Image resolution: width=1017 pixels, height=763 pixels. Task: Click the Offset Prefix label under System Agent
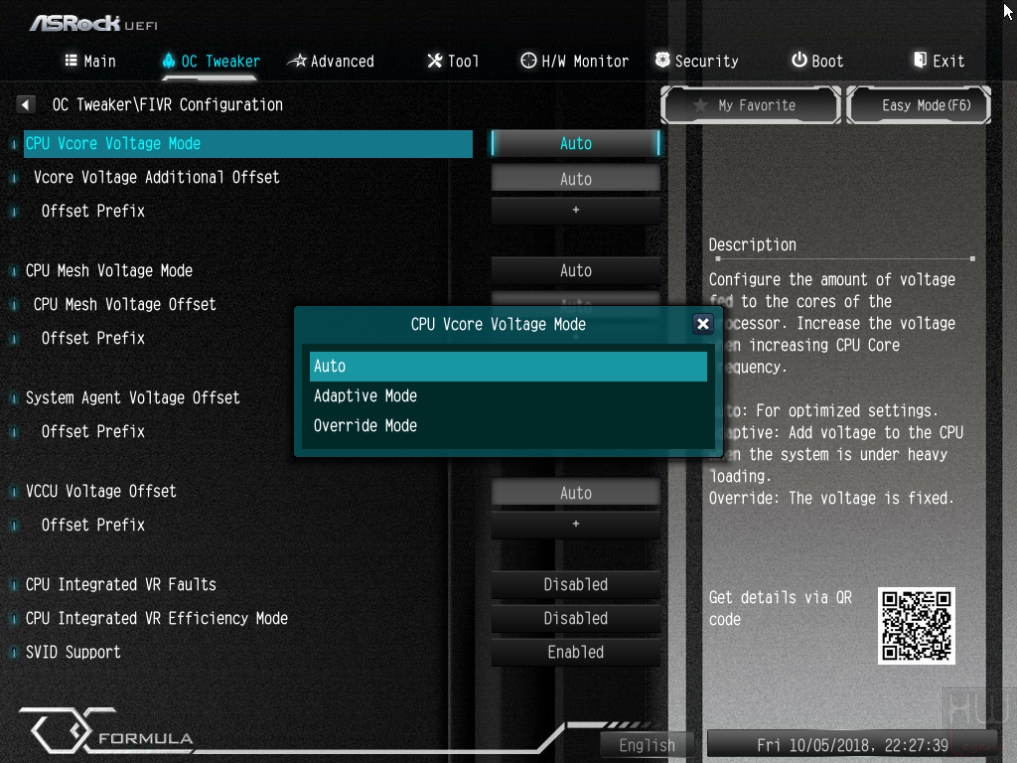tap(93, 431)
